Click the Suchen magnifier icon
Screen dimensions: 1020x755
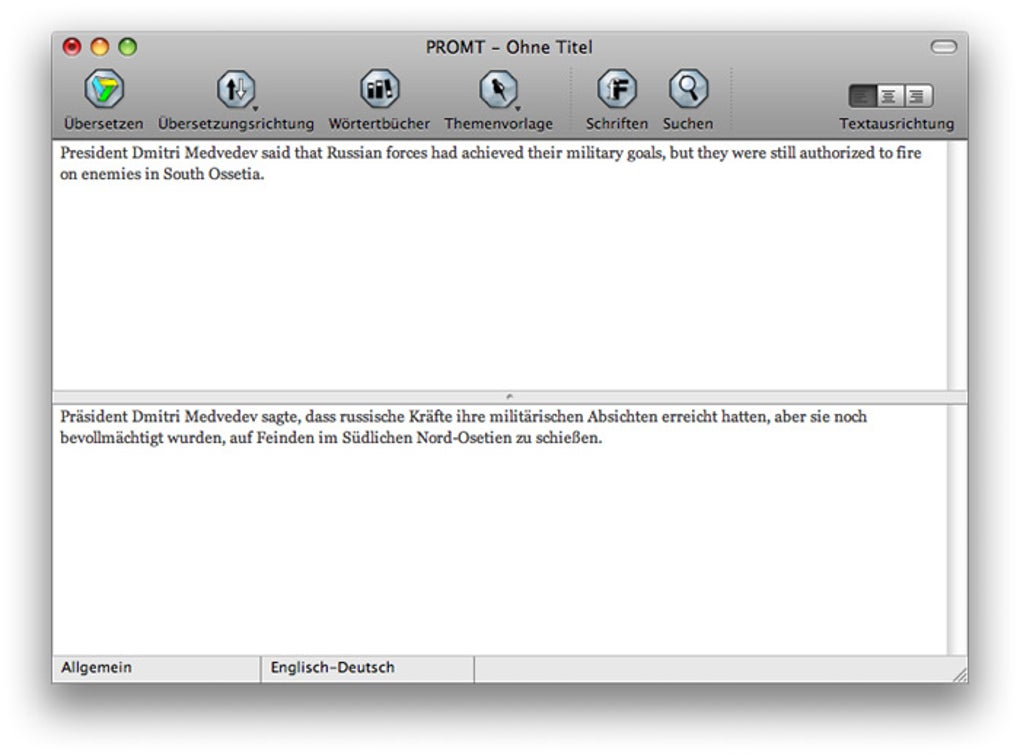point(688,88)
